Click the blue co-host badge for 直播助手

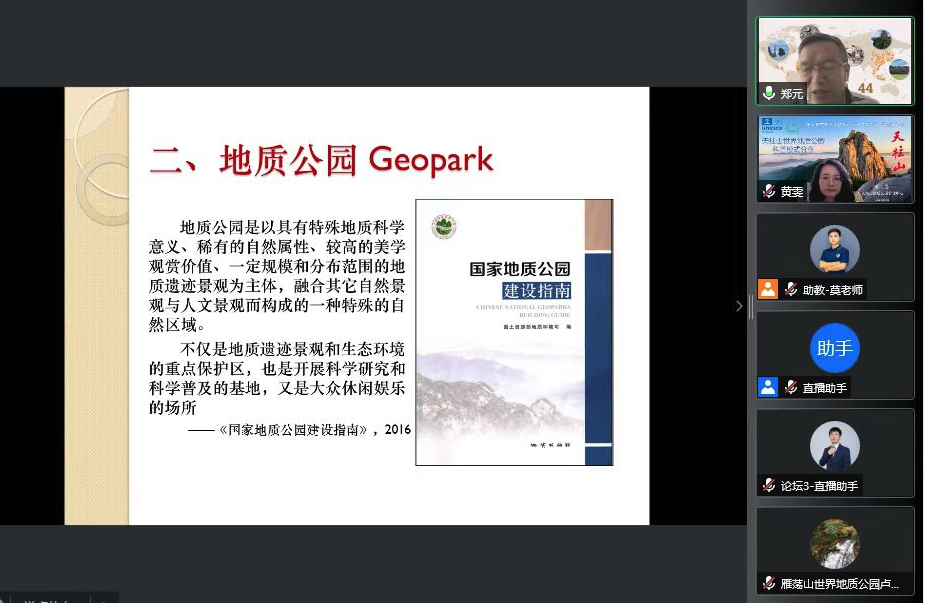[767, 387]
